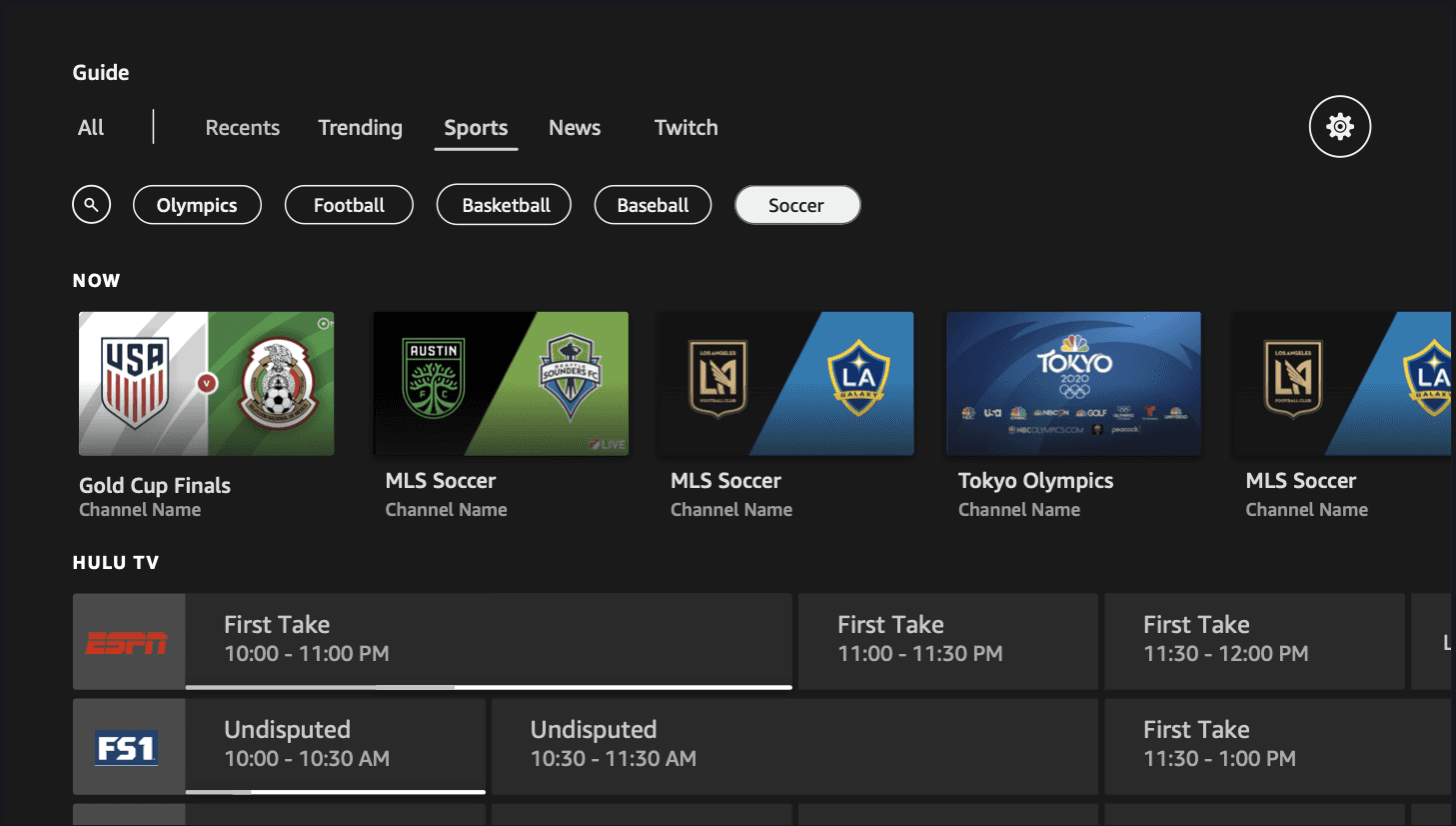Click the Tokyo Olympics title text
The image size is (1456, 826).
1036,481
